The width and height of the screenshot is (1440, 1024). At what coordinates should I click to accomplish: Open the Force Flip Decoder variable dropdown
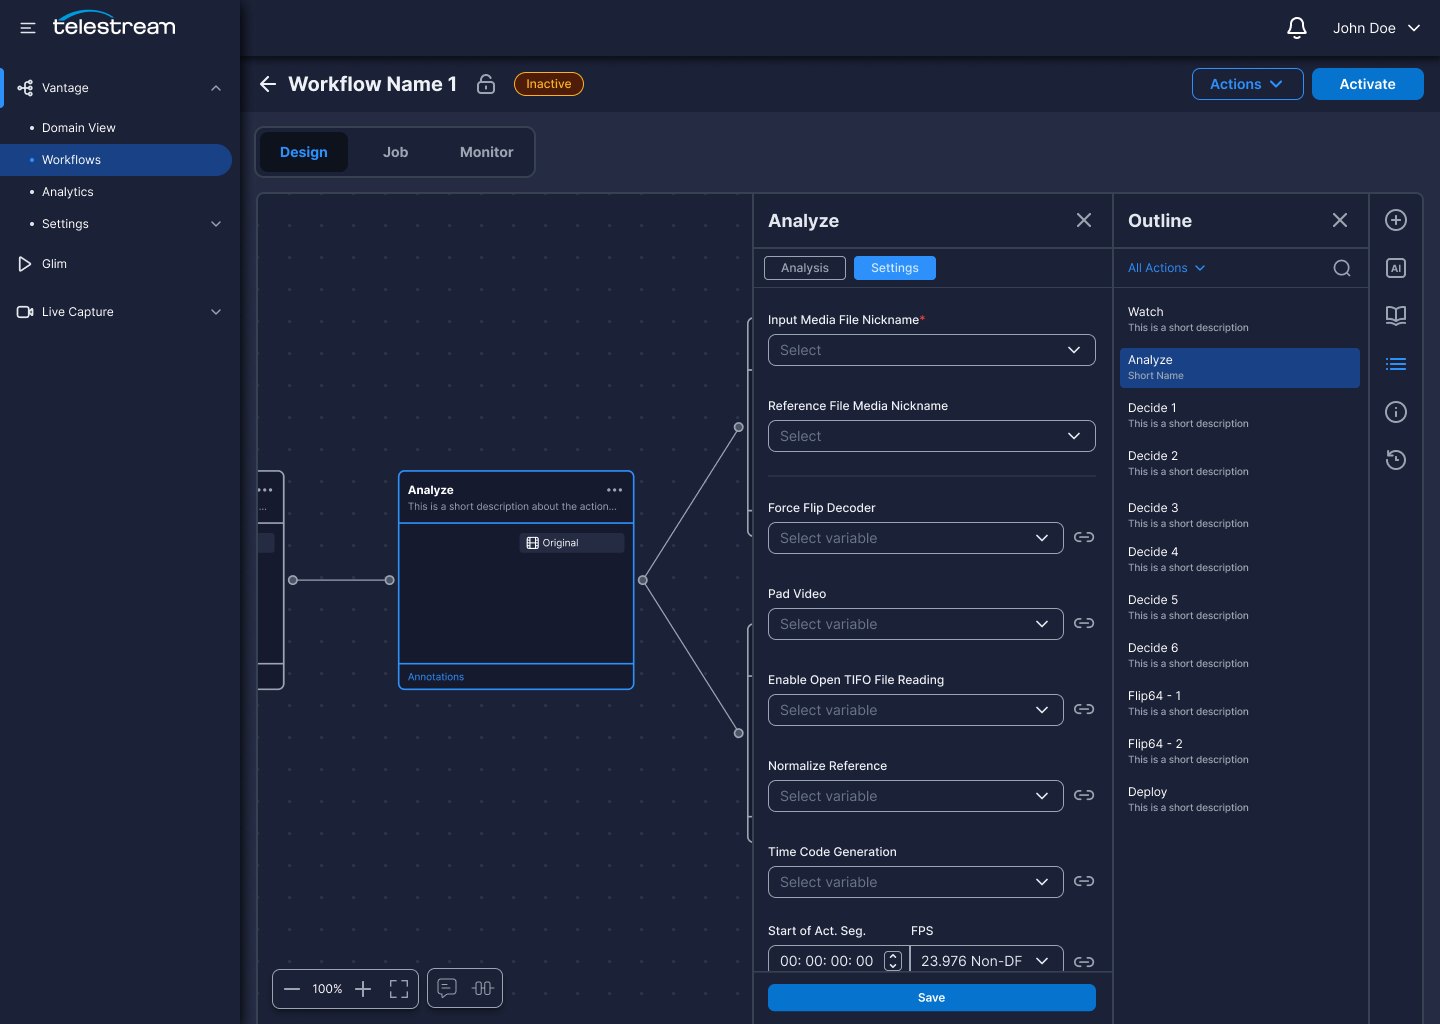coord(916,538)
